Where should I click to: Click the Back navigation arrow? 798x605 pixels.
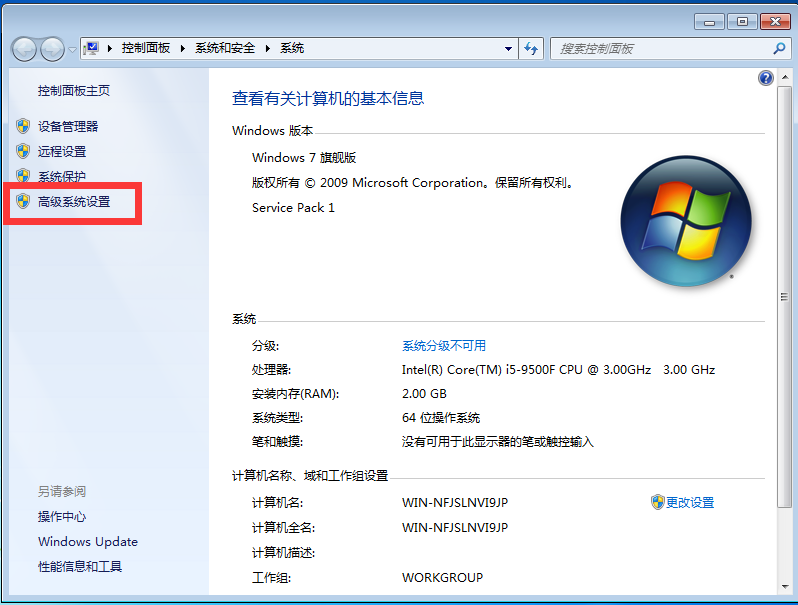[x=24, y=49]
